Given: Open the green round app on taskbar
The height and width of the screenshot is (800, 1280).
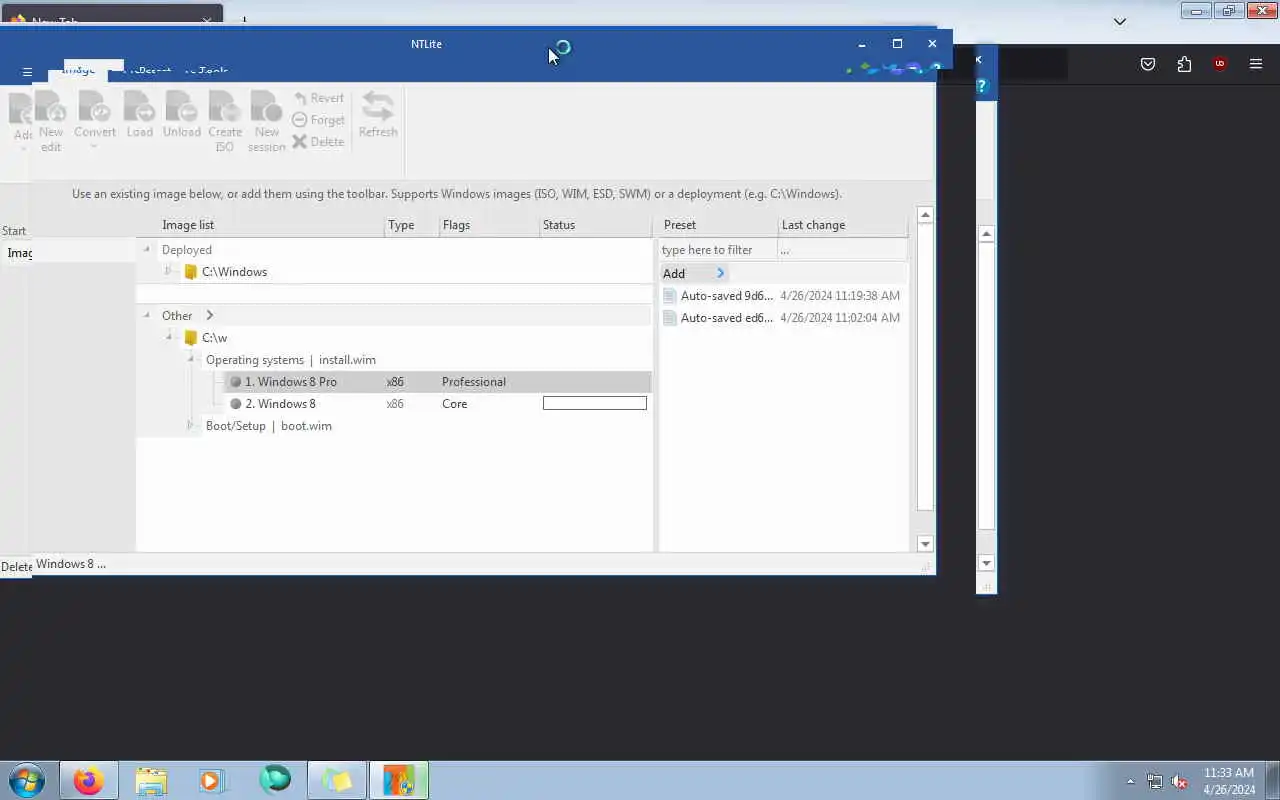Looking at the screenshot, I should 275,779.
